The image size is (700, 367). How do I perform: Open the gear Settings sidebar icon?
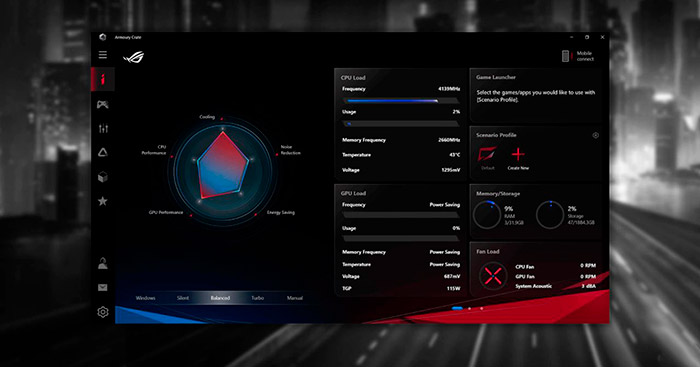click(103, 312)
